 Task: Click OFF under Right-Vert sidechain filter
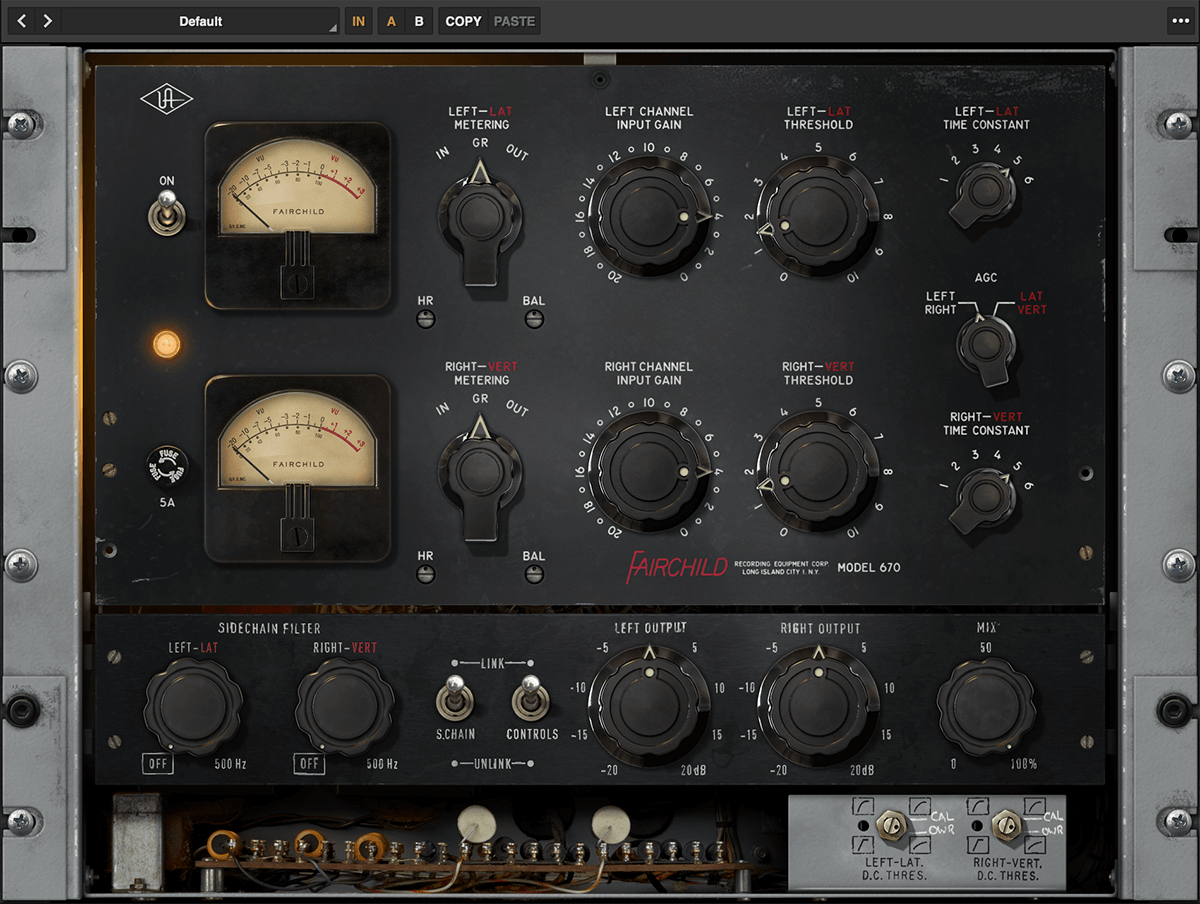click(309, 764)
